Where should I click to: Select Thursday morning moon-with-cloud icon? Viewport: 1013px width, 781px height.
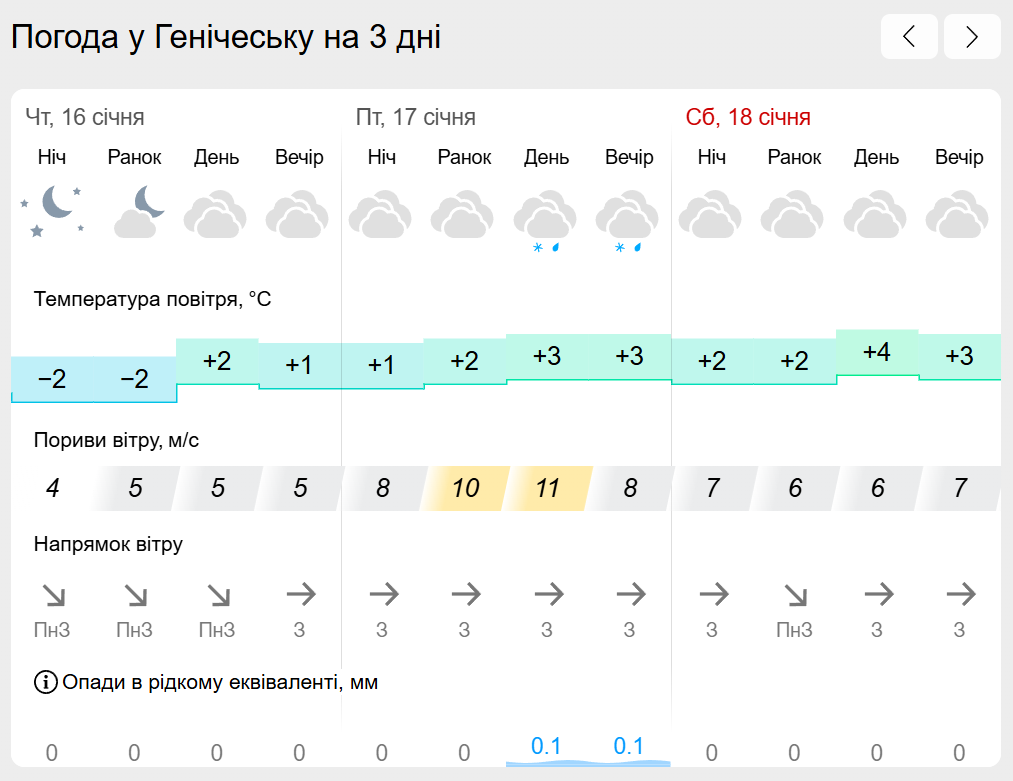(138, 211)
